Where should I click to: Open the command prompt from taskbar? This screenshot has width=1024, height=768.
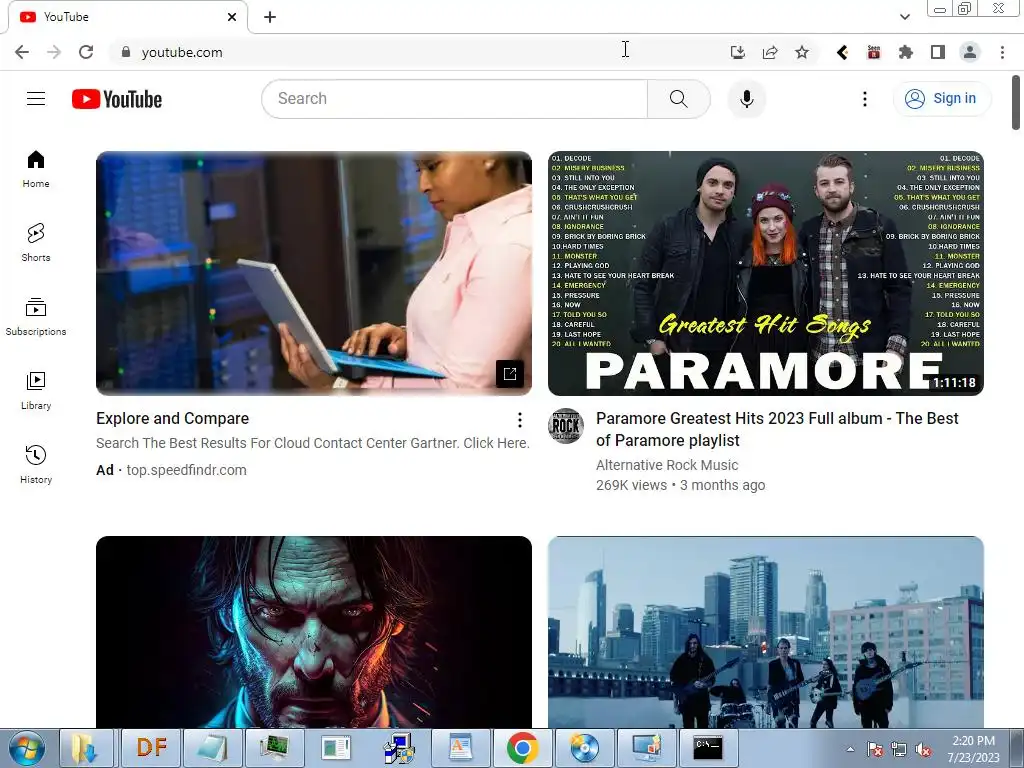(x=708, y=748)
